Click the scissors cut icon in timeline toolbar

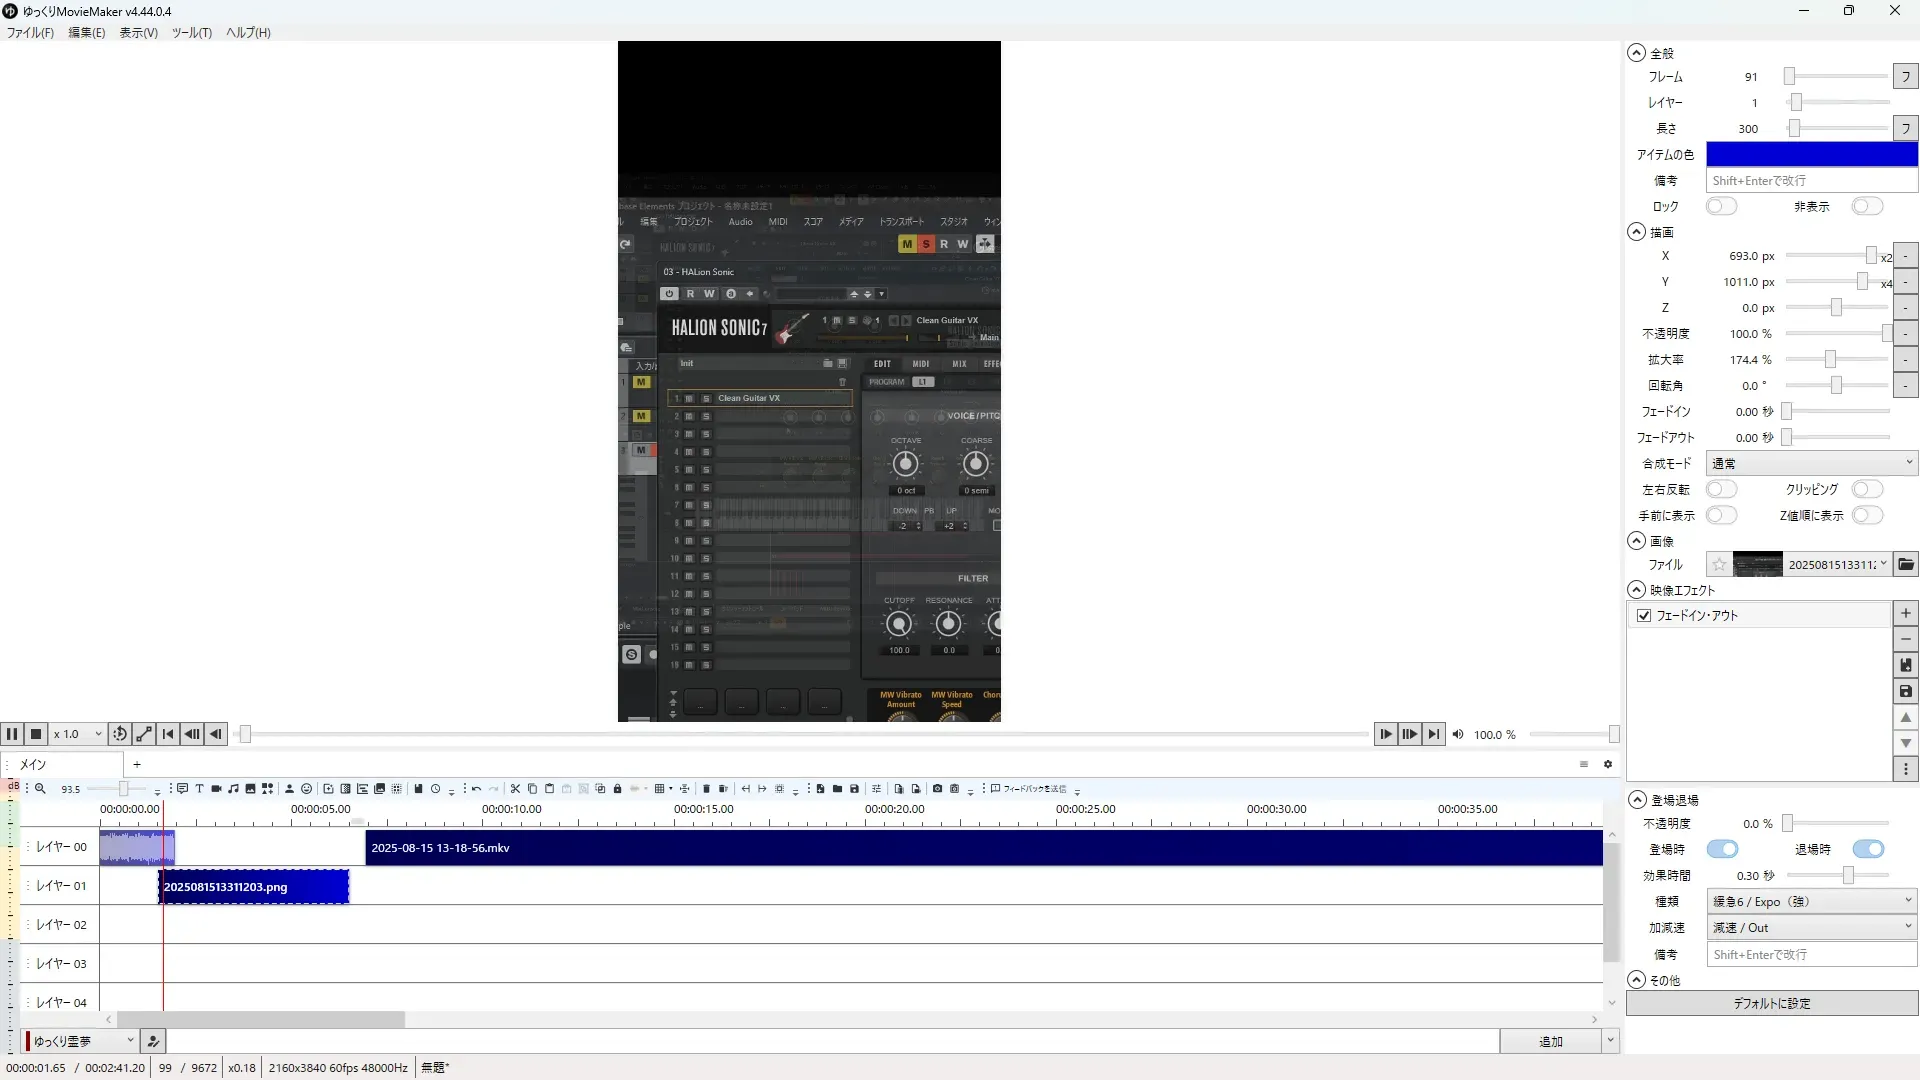click(x=515, y=789)
